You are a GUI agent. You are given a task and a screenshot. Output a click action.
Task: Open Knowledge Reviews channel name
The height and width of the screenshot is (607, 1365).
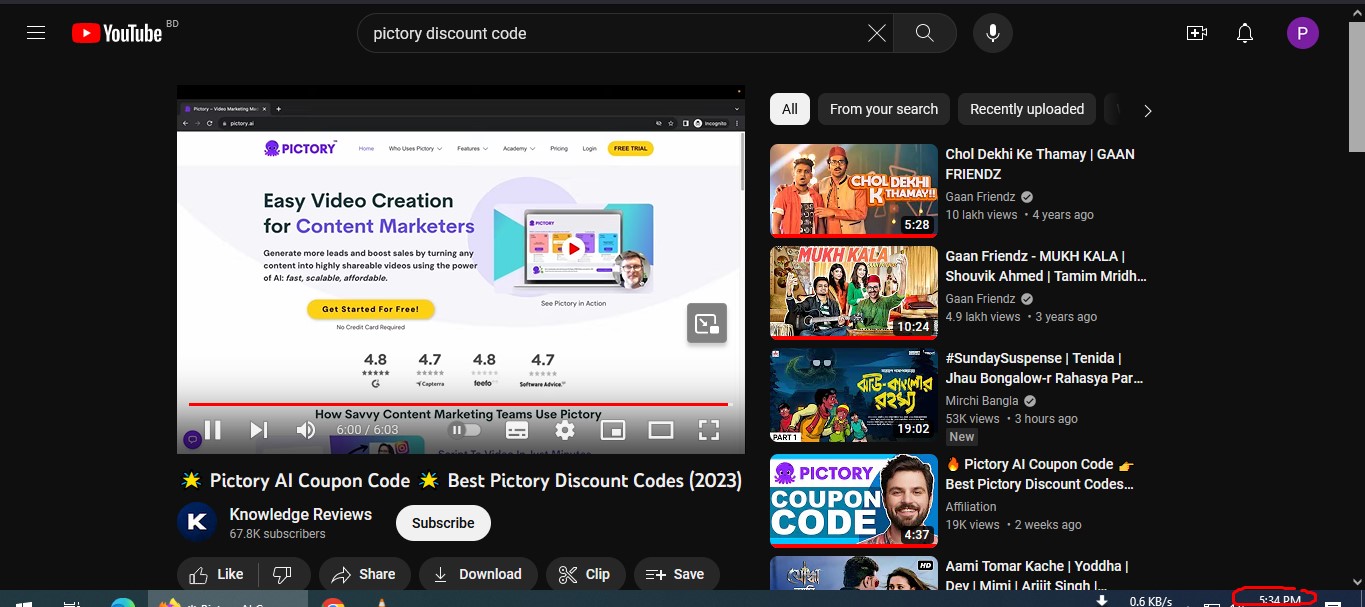pos(301,514)
